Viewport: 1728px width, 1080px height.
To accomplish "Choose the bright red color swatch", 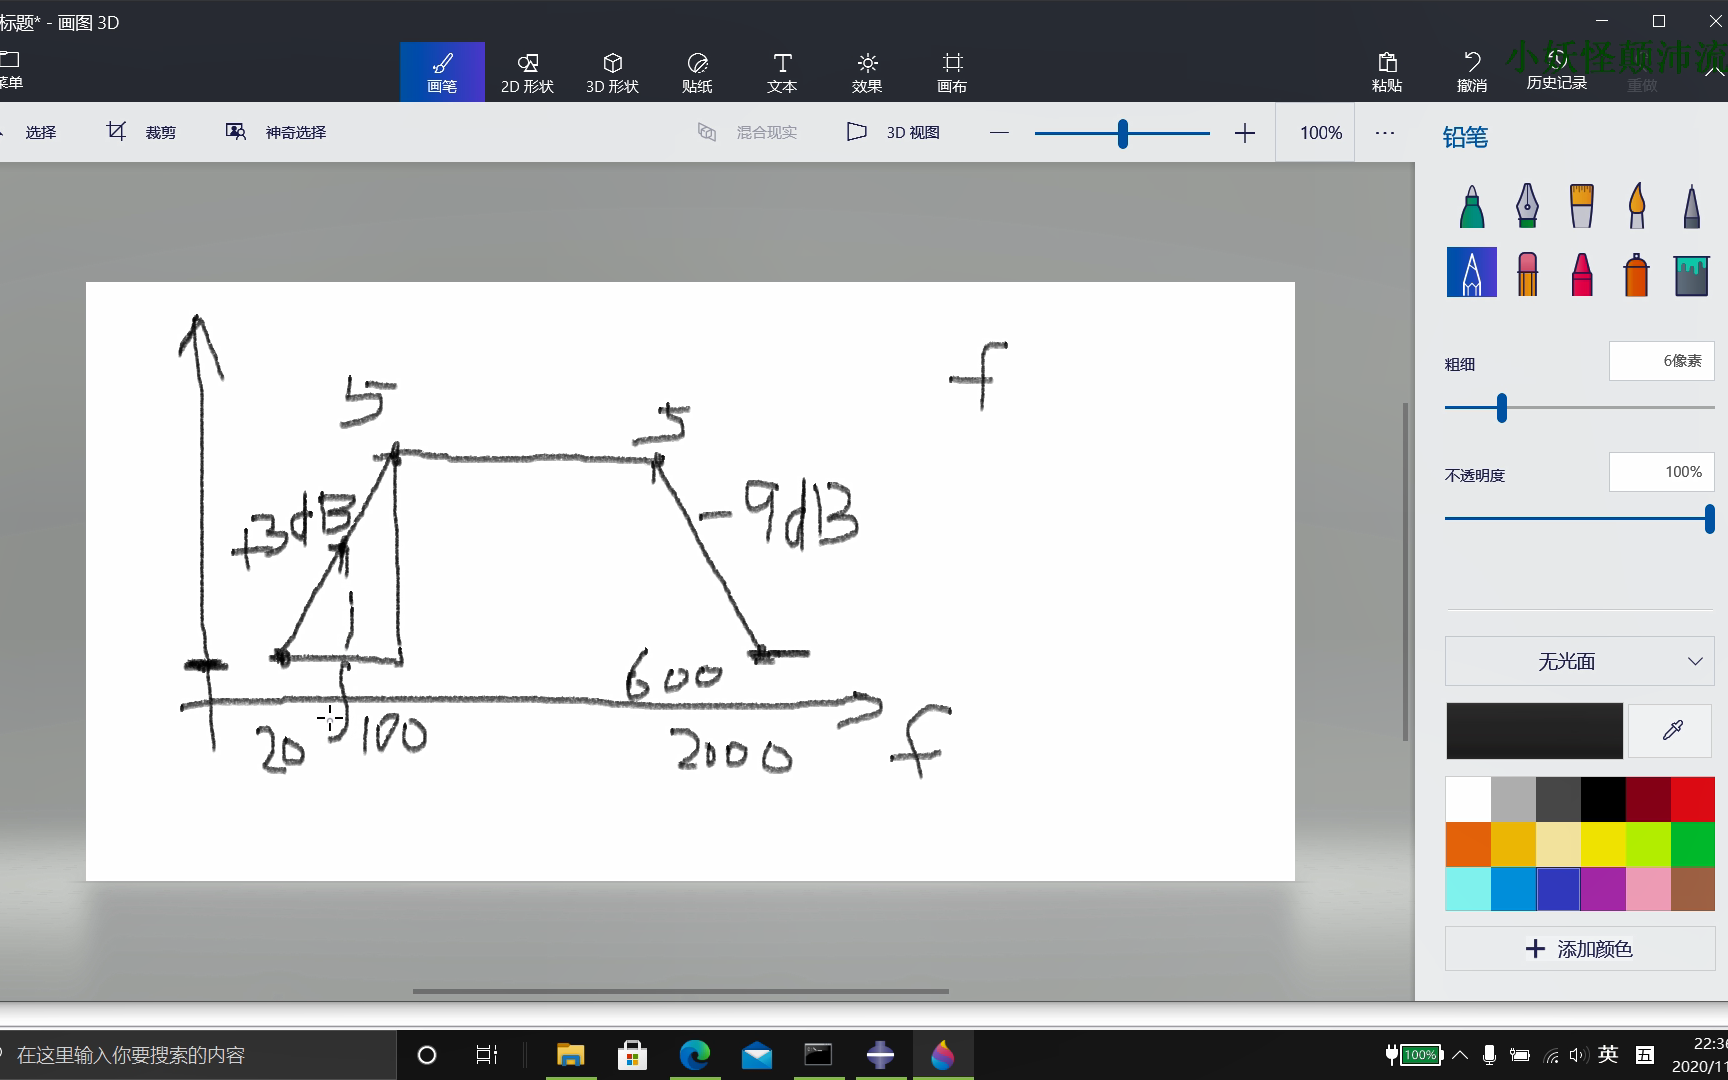I will 1693,800.
